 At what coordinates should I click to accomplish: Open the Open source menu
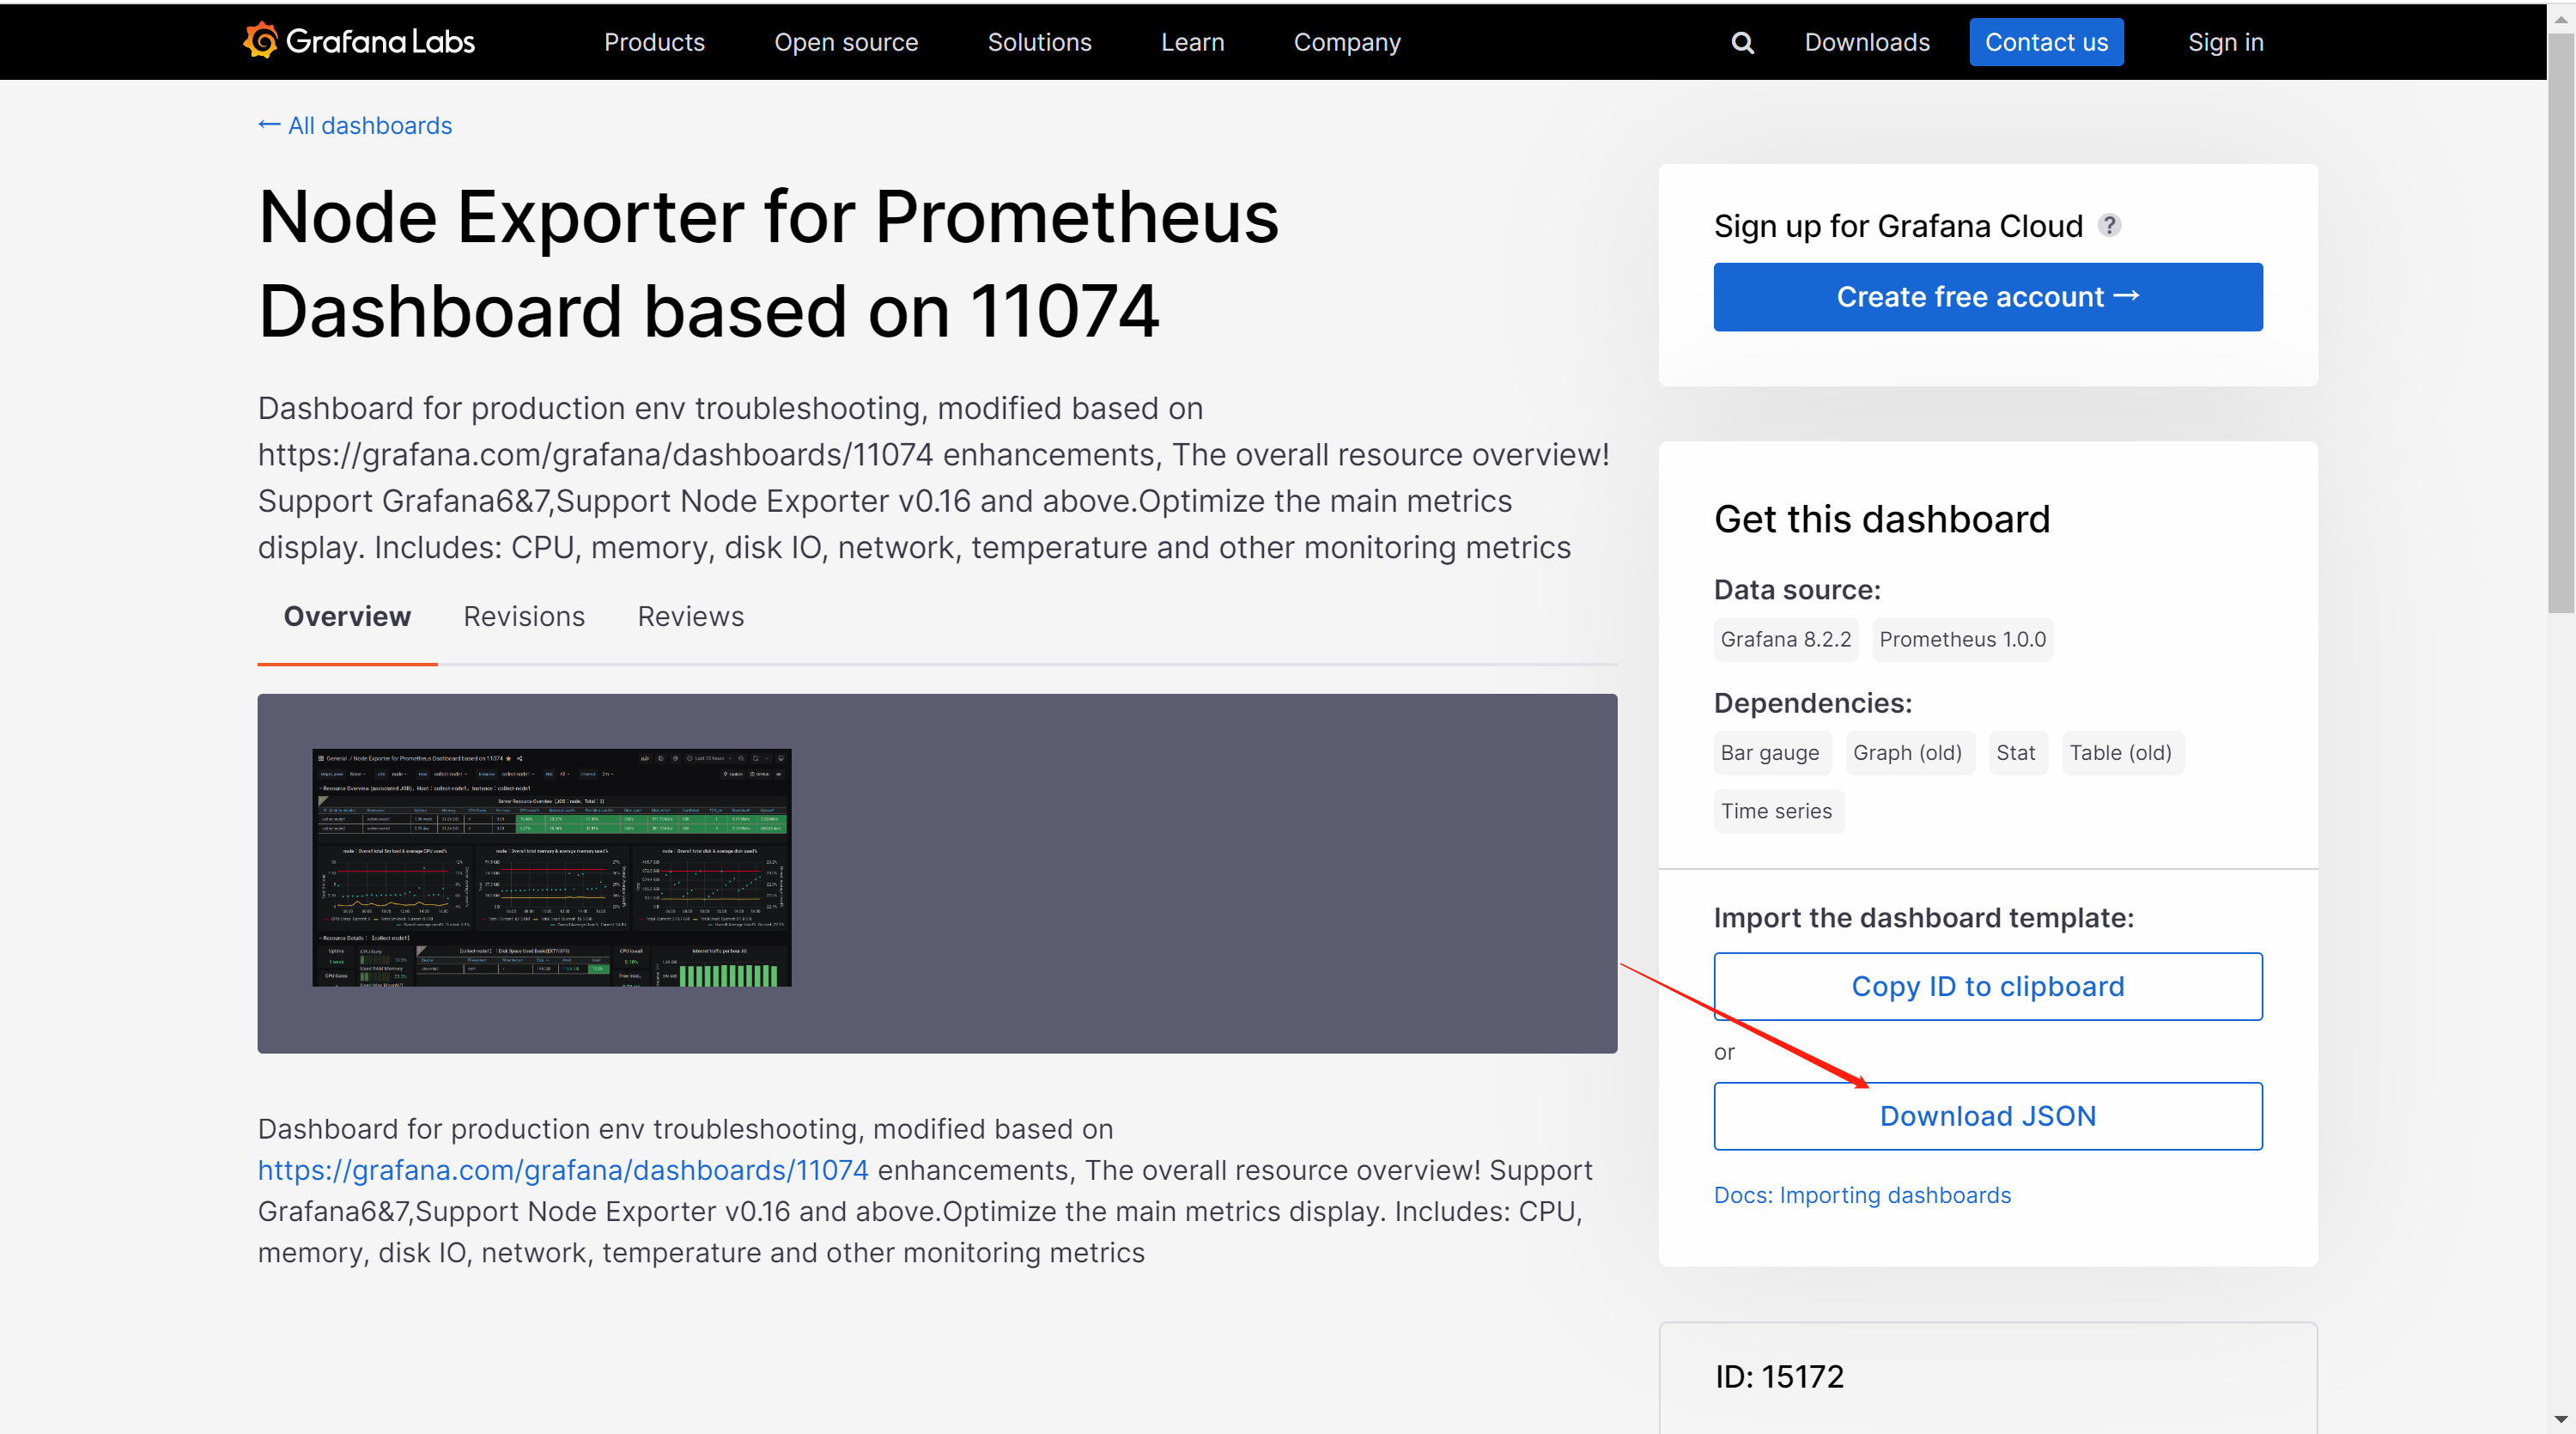[x=846, y=42]
